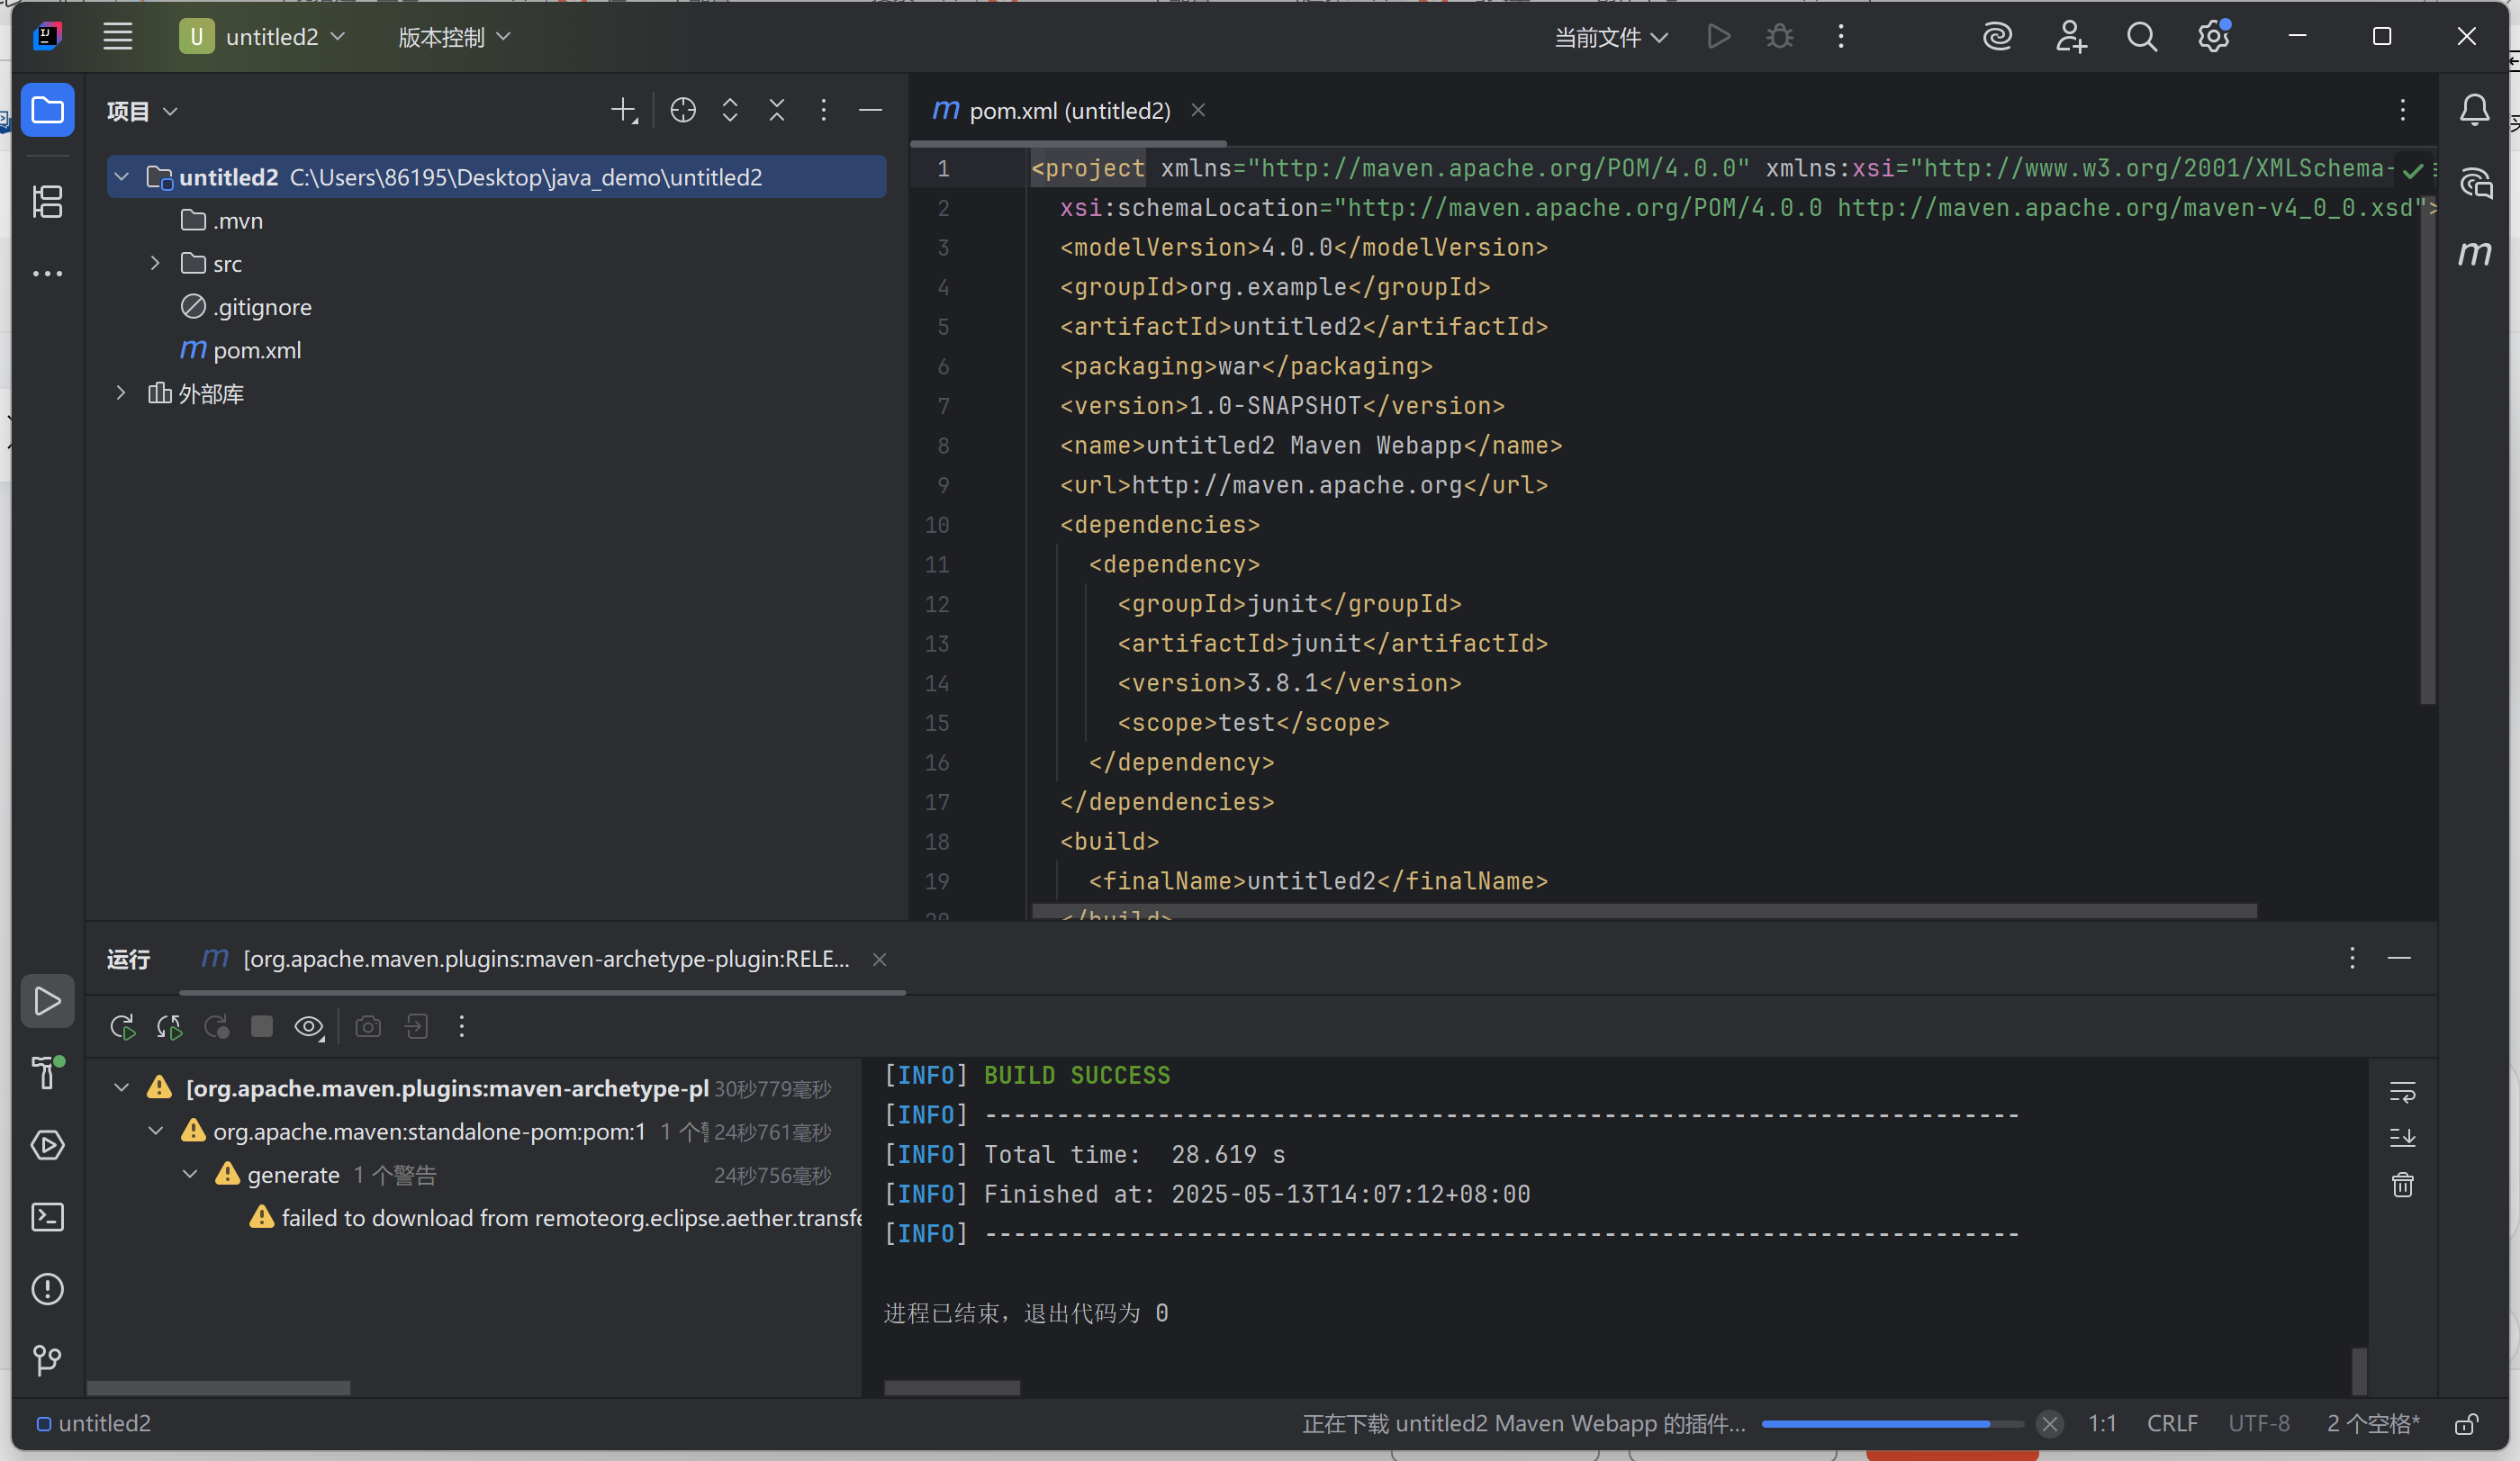The width and height of the screenshot is (2520, 1461).
Task: Collapse standalone-pom:pom:1 node
Action: click(156, 1131)
